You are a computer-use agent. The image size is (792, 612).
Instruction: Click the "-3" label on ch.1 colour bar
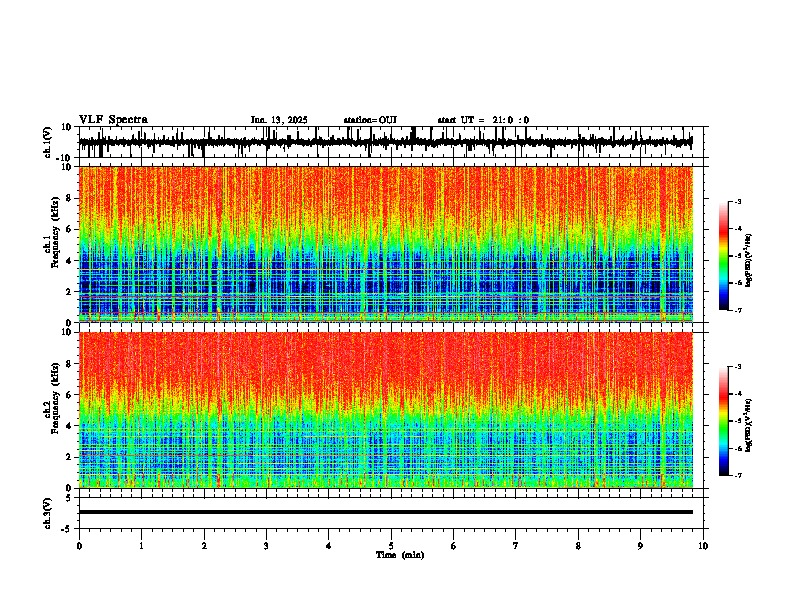738,201
